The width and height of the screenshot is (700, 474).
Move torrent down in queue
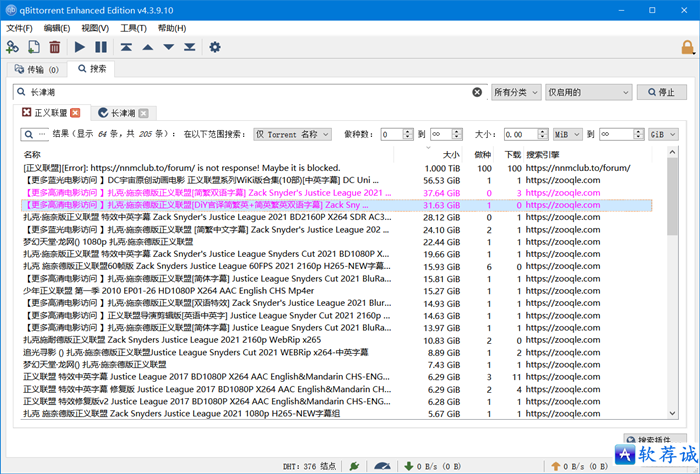[x=169, y=47]
